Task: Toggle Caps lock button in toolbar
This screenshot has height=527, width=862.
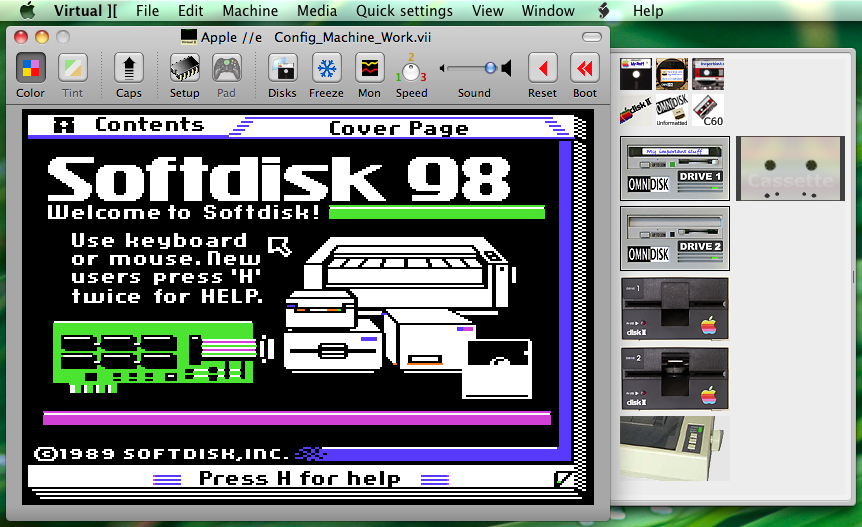Action: click(129, 69)
